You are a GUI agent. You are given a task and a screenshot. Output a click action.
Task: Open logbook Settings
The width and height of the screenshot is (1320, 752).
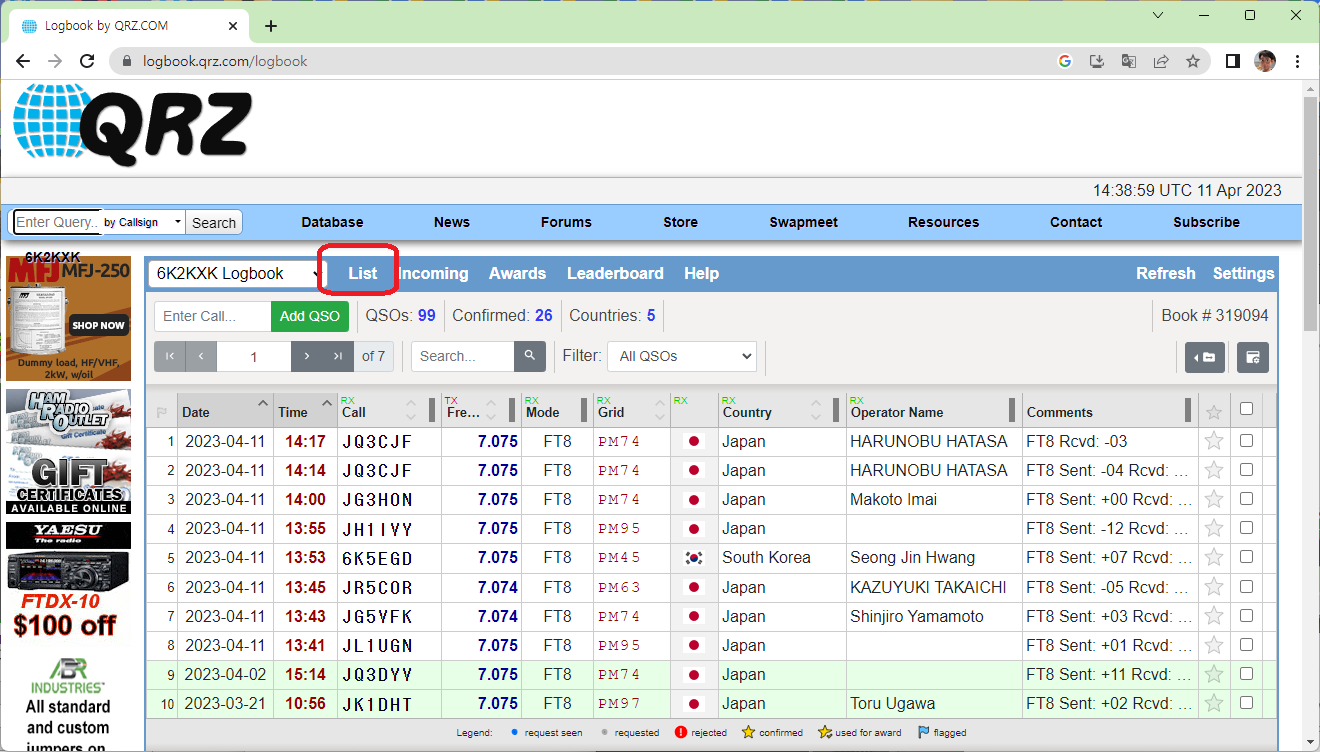[1244, 273]
